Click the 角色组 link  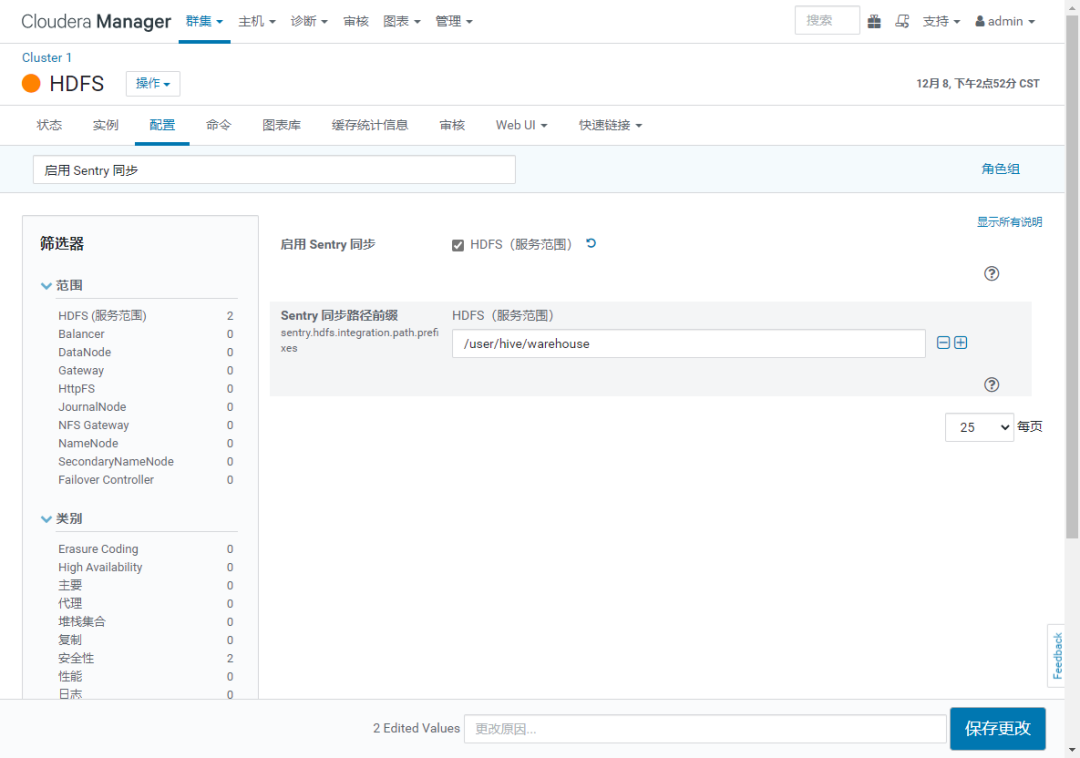pos(1000,169)
